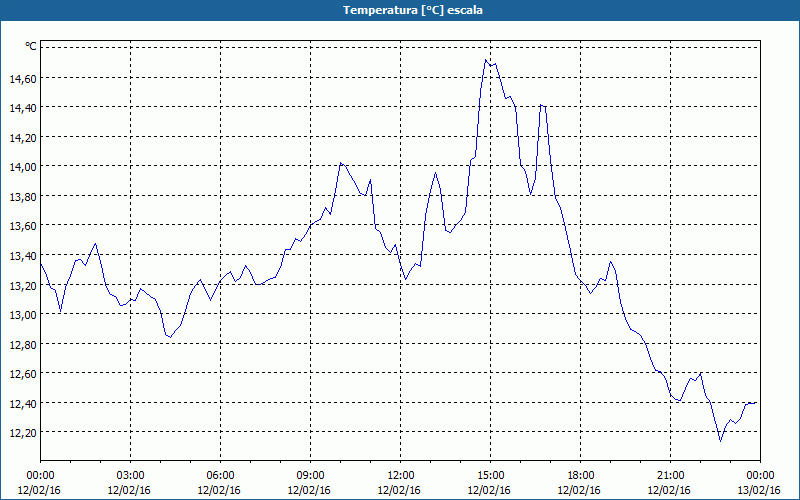The width and height of the screenshot is (800, 500).
Task: Click the 14,60 y-axis value
Action: tap(23, 78)
